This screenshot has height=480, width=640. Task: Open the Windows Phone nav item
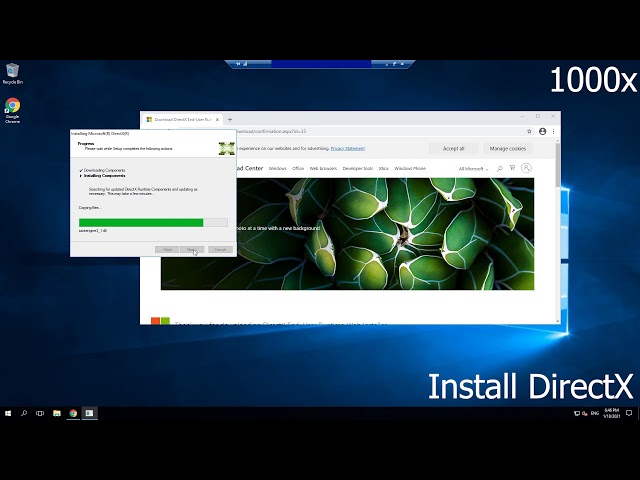click(x=410, y=168)
